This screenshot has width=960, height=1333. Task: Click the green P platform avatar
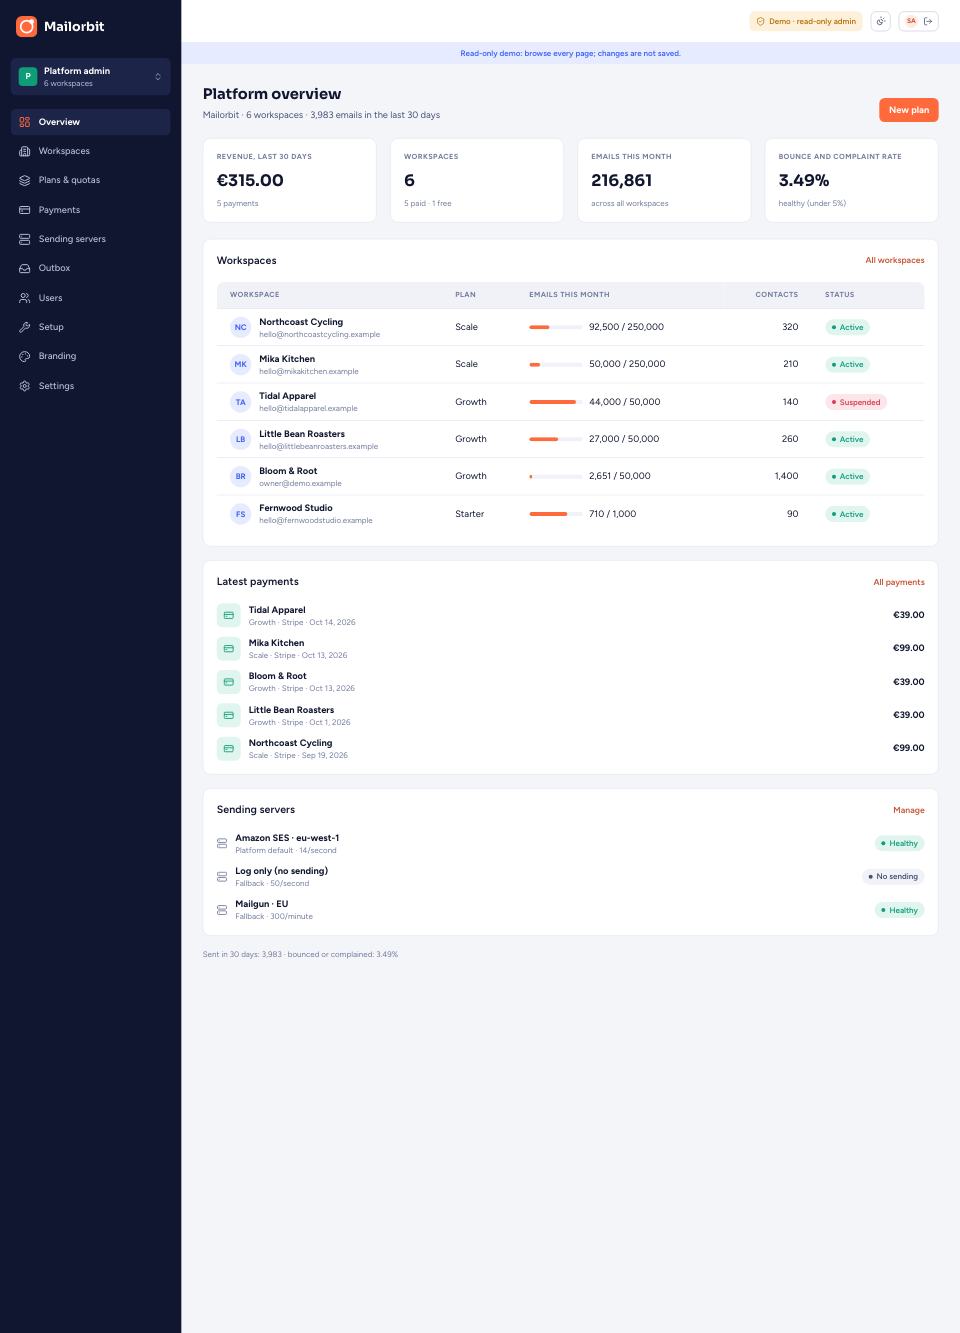tap(28, 76)
